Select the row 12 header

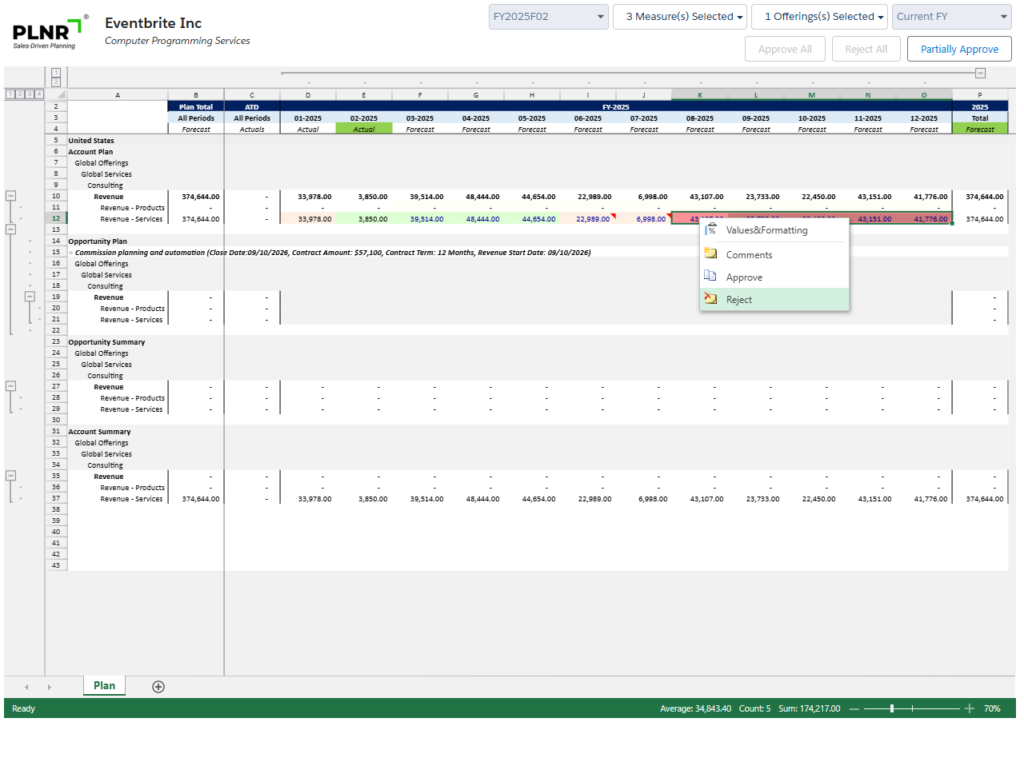(56, 219)
